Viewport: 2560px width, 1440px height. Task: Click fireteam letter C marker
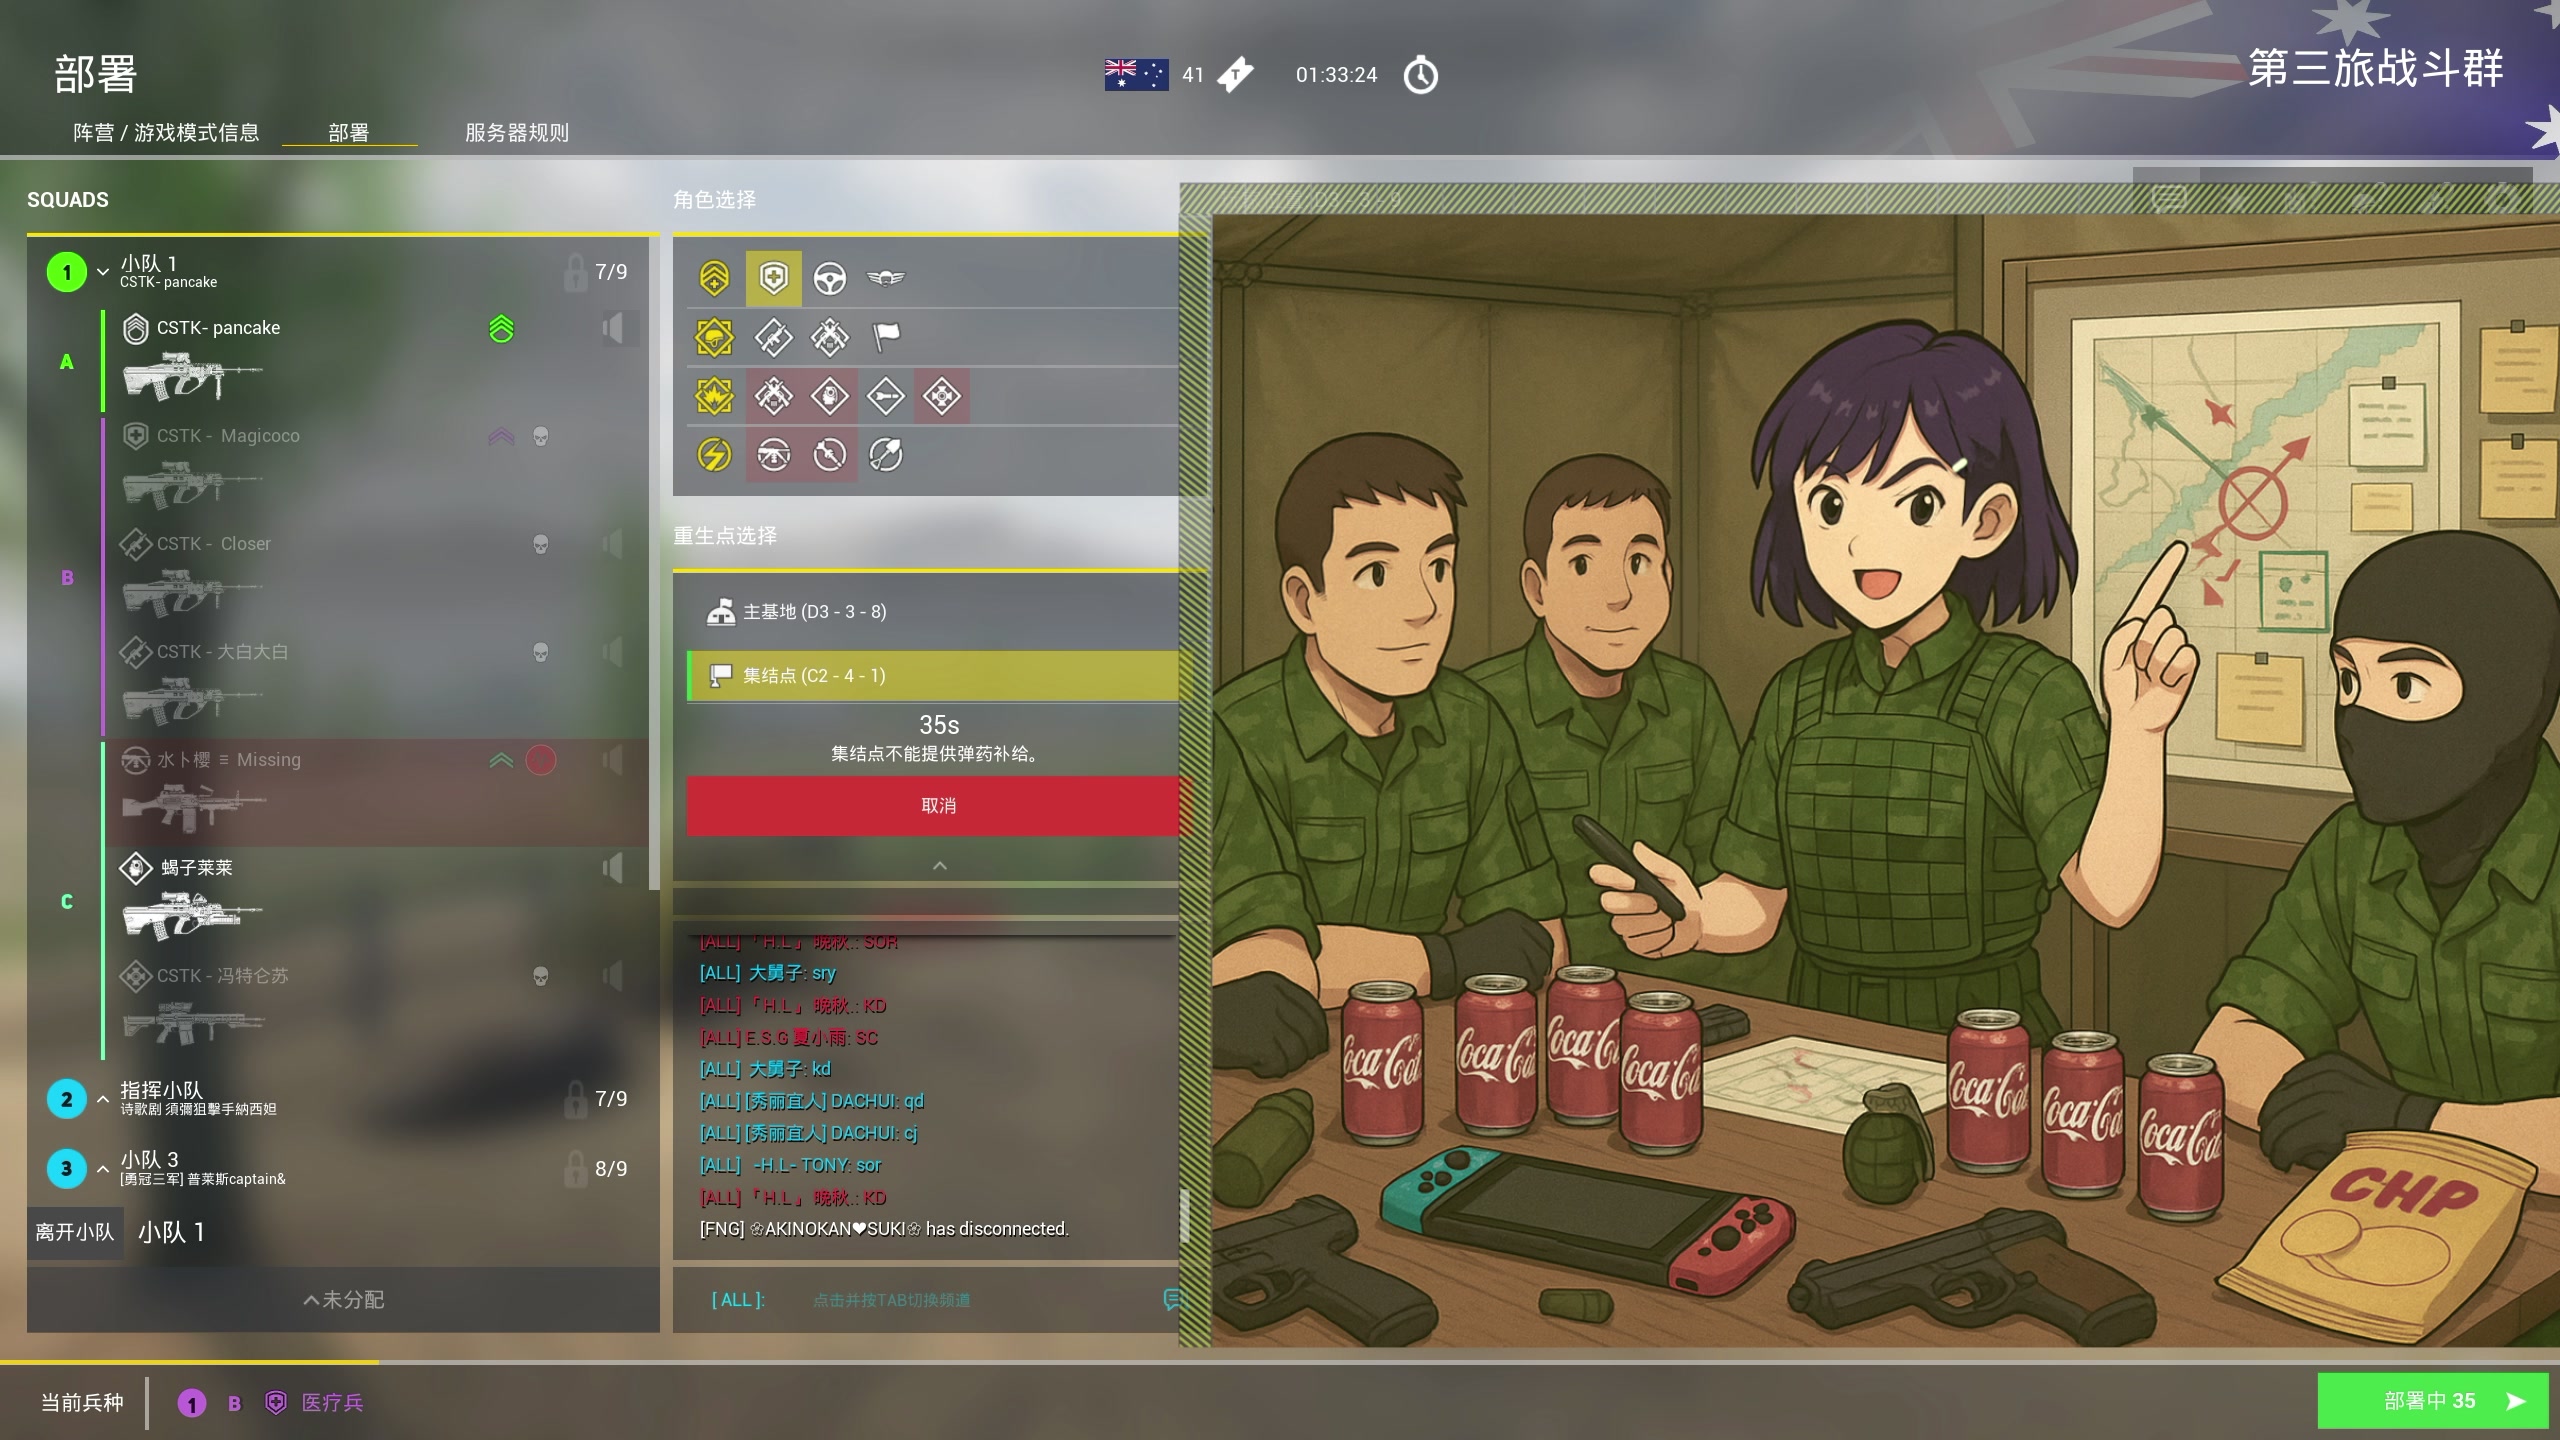67,901
